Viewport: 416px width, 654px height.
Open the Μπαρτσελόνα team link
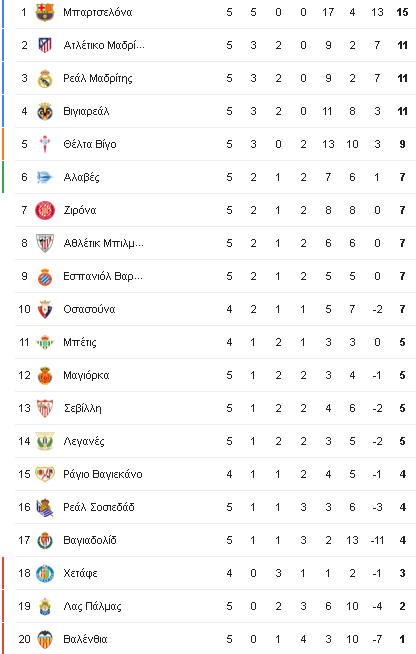98,12
